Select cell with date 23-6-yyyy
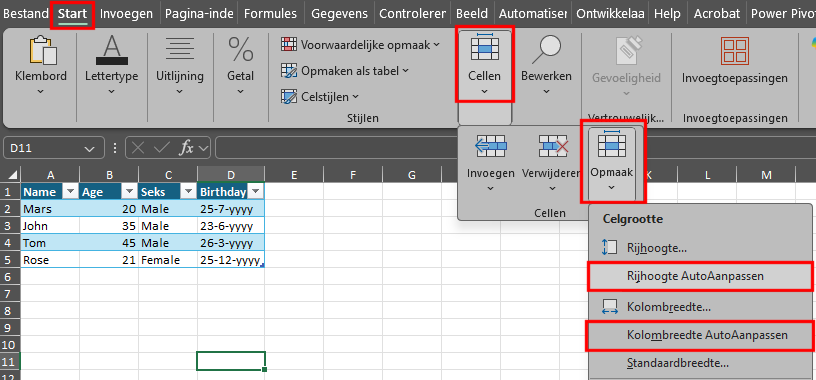816x380 pixels. coord(231,226)
